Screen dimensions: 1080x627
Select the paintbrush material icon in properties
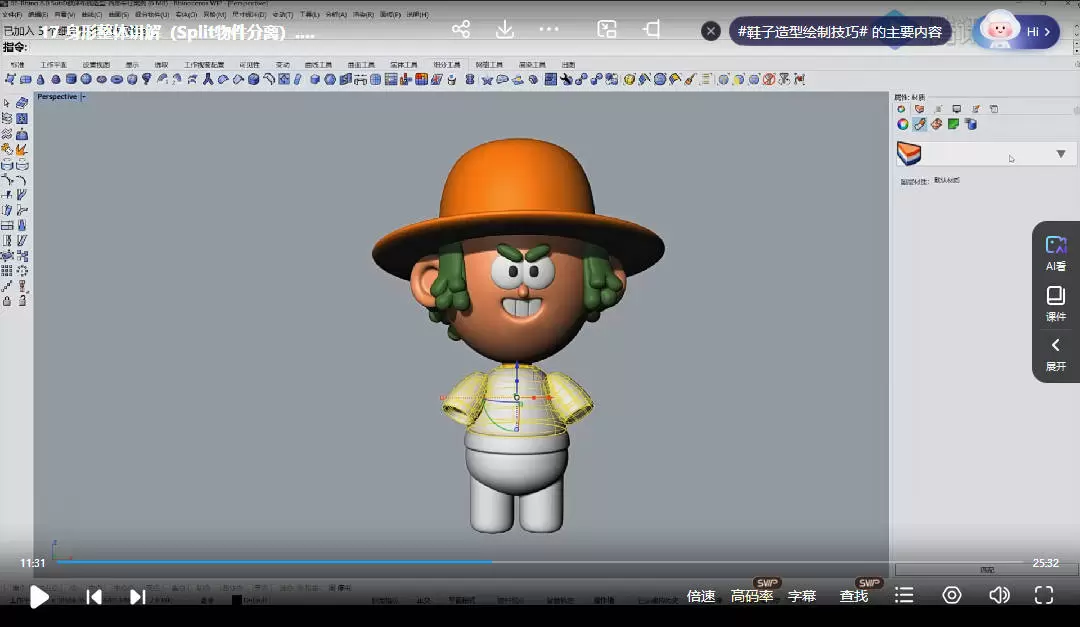coord(920,124)
